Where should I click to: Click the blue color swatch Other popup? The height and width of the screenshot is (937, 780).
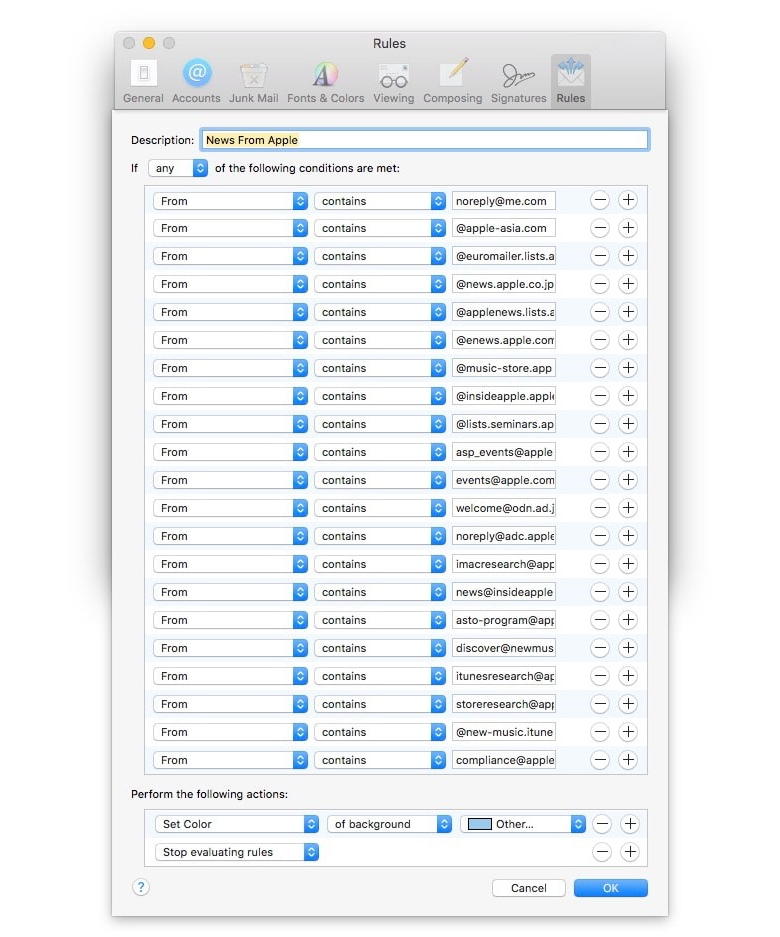coord(523,824)
